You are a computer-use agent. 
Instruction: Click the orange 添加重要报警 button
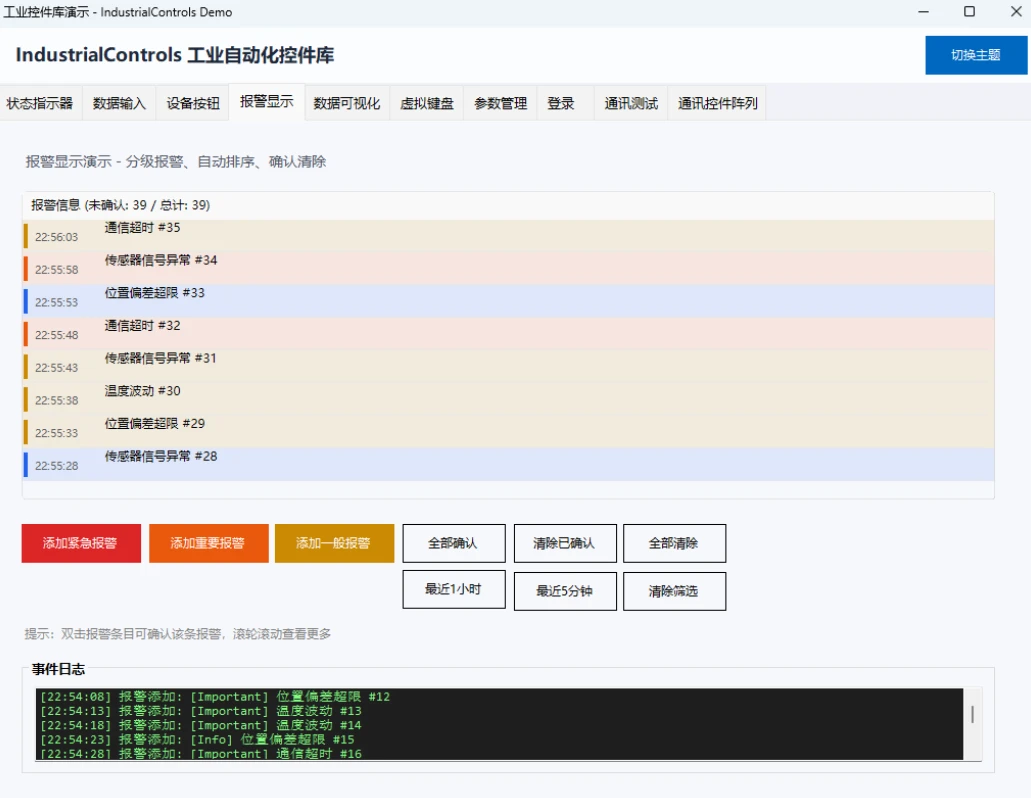208,543
